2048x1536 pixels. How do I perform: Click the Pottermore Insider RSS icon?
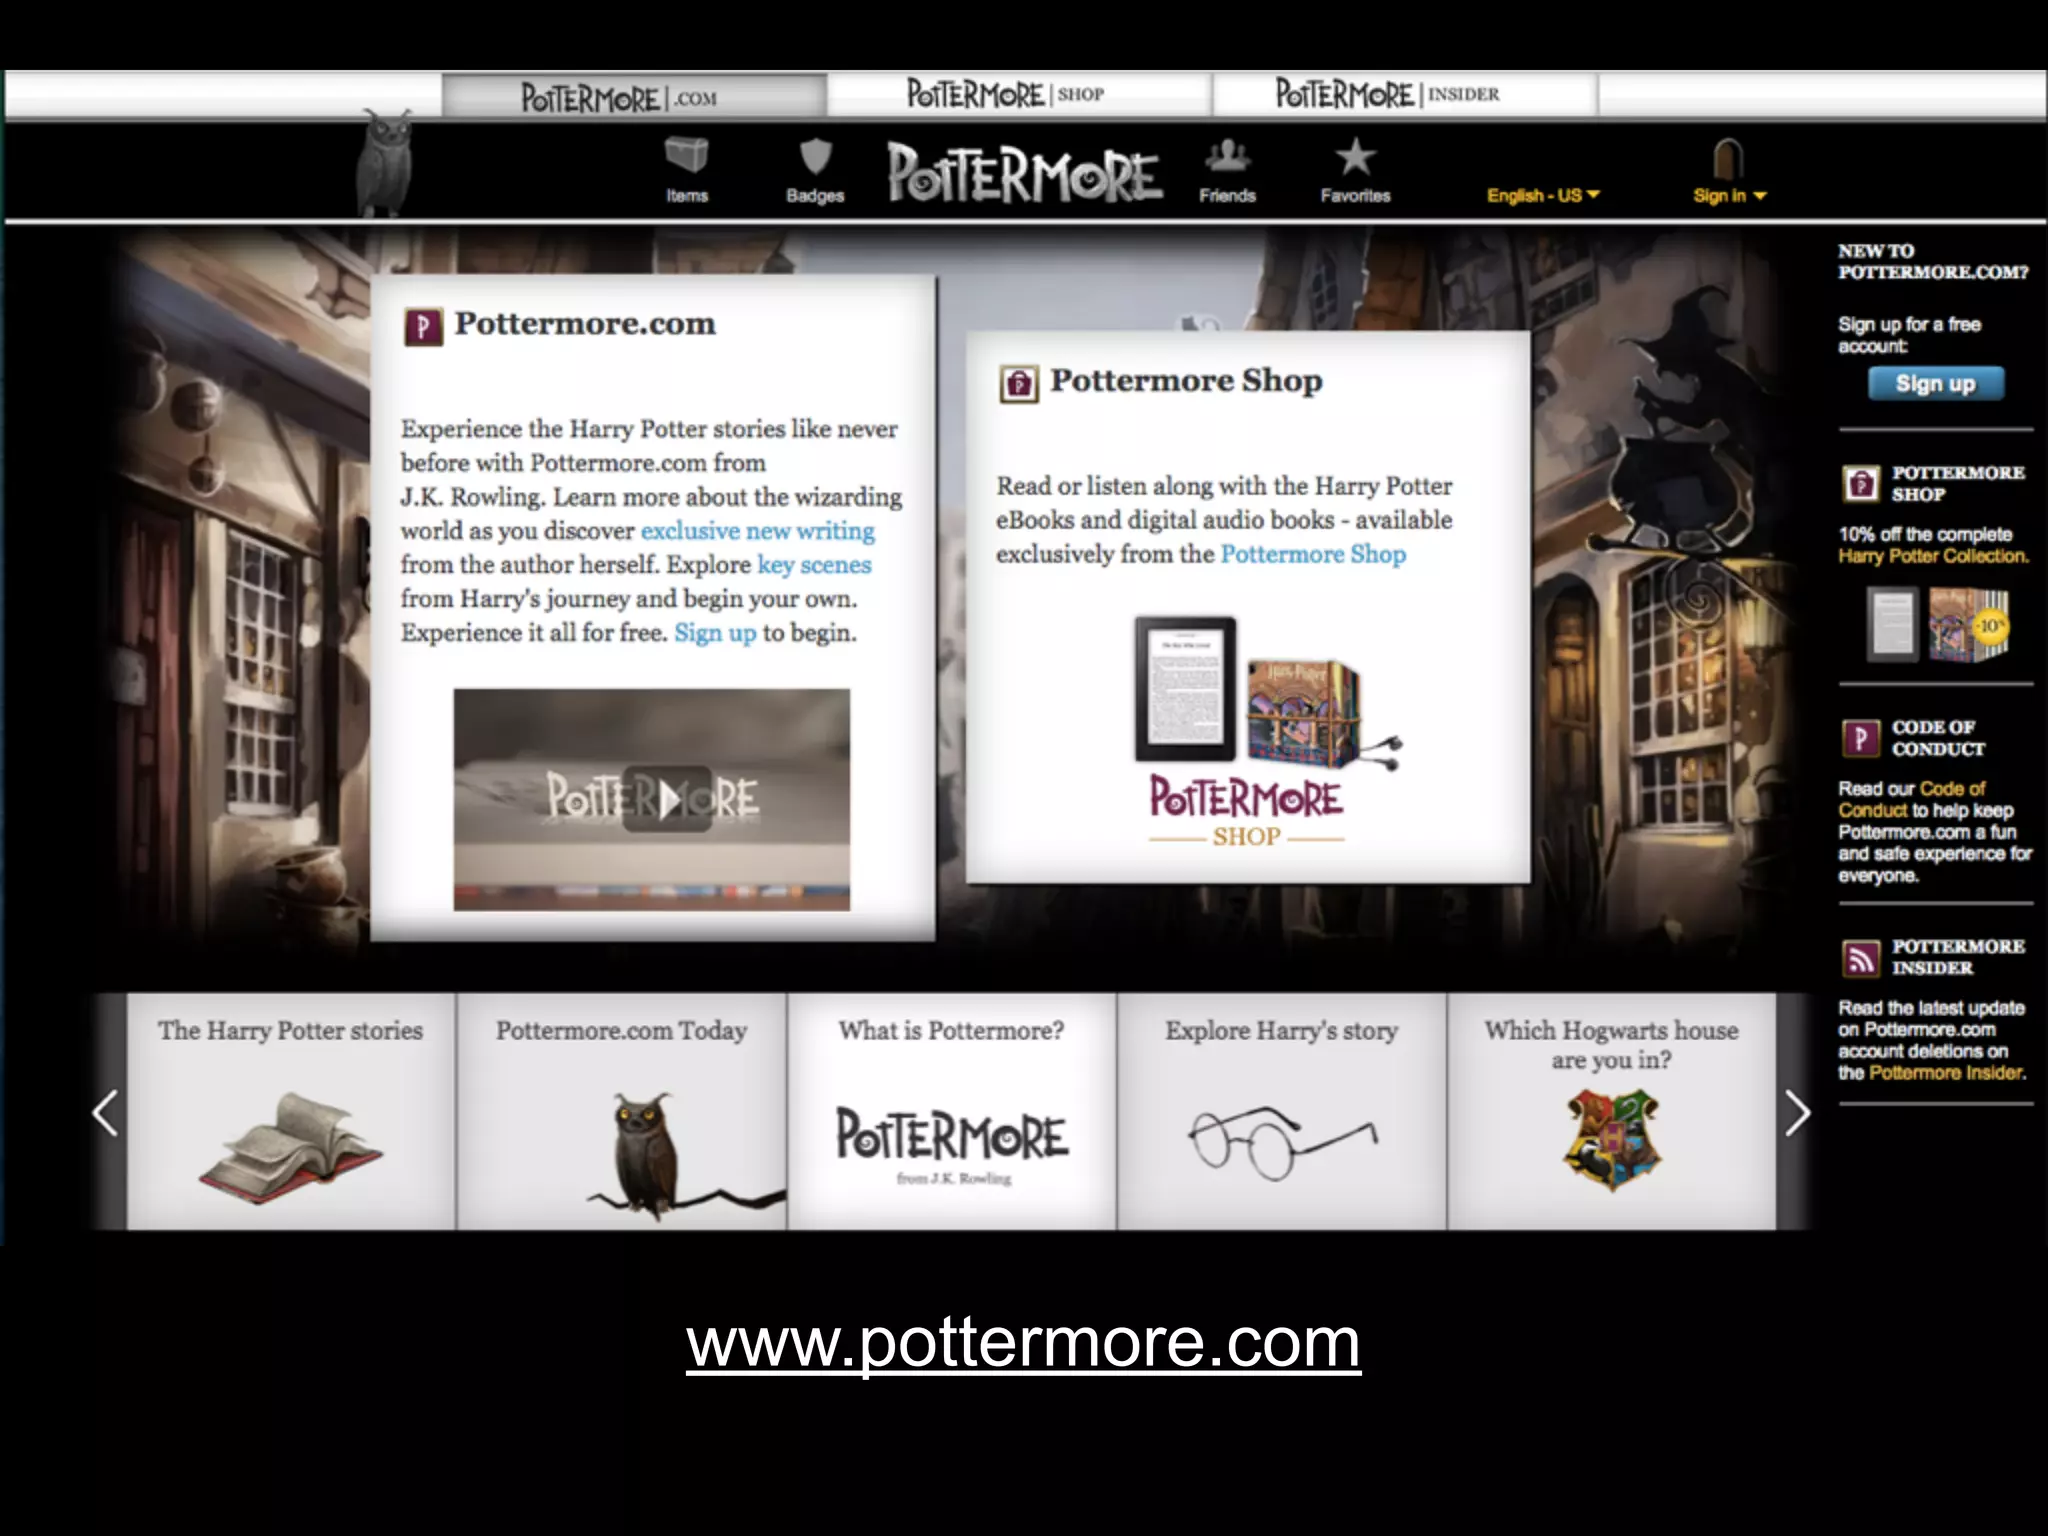pyautogui.click(x=1861, y=958)
